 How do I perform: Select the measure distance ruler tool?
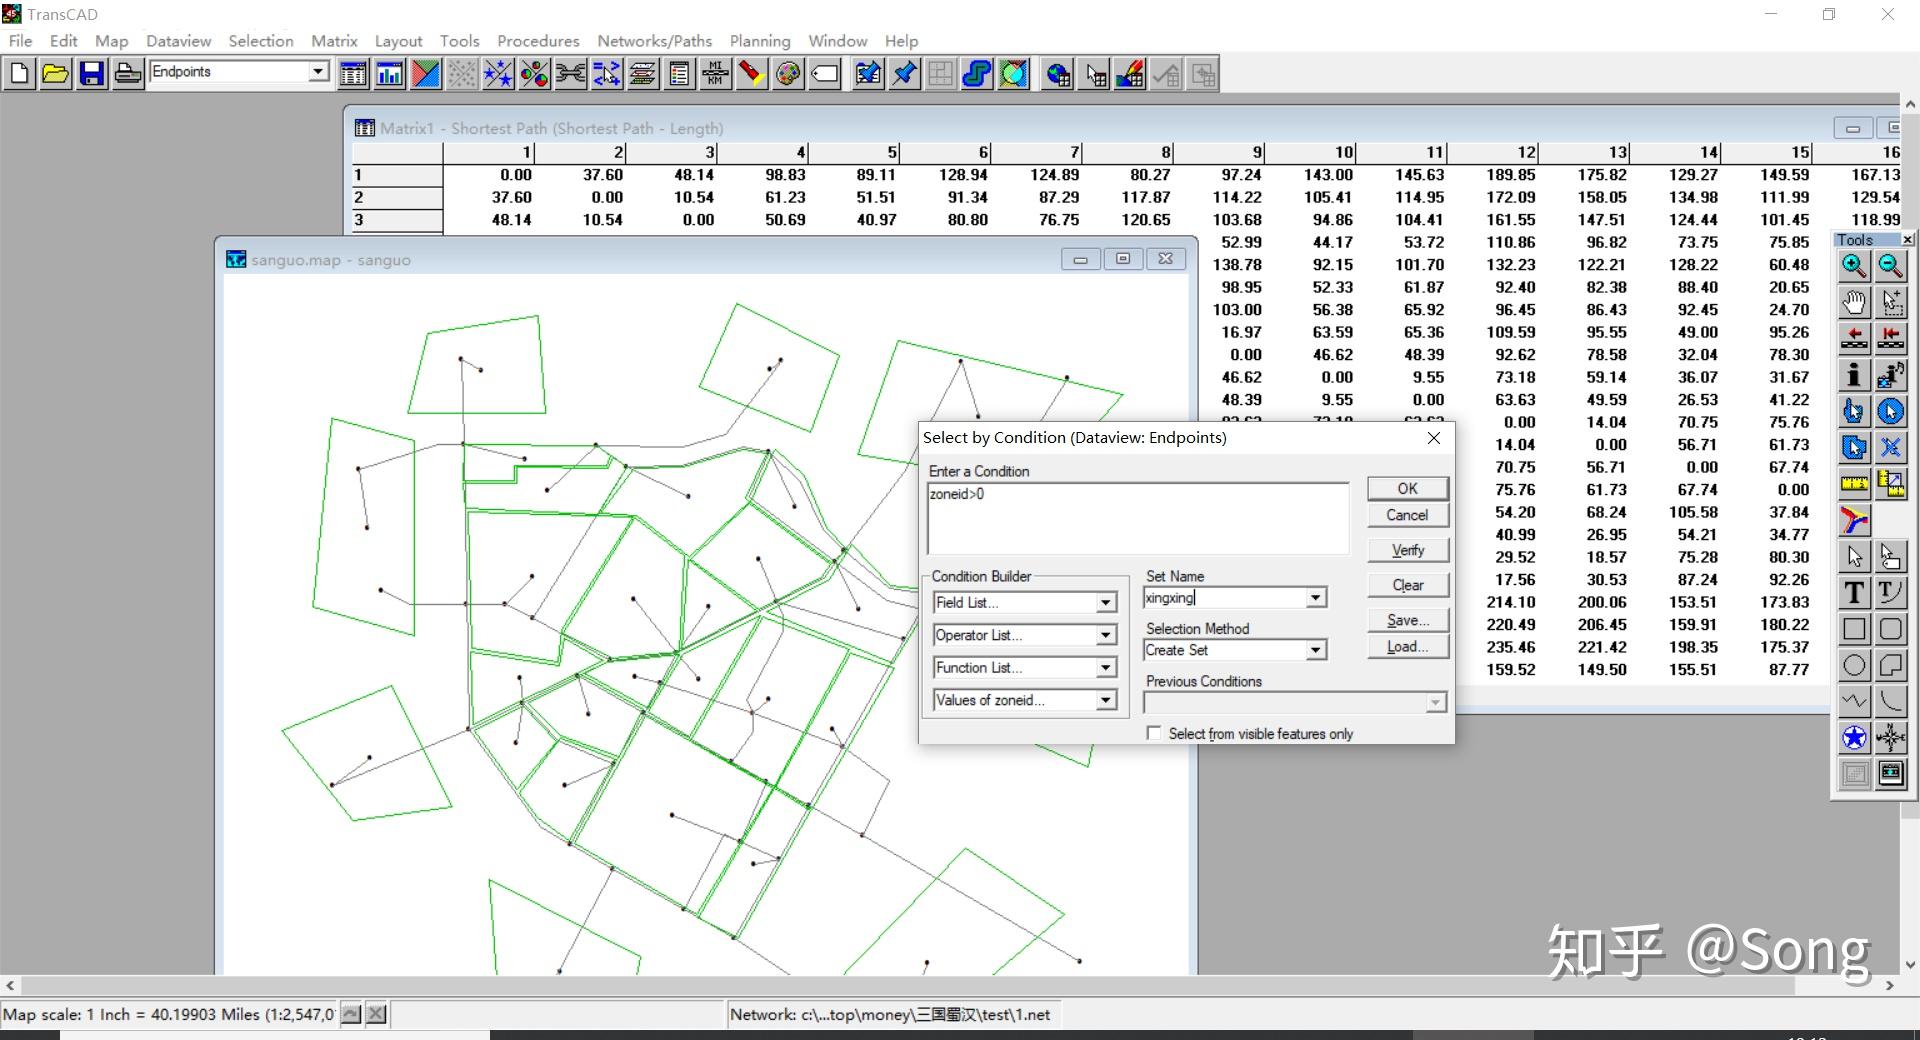coord(1853,484)
